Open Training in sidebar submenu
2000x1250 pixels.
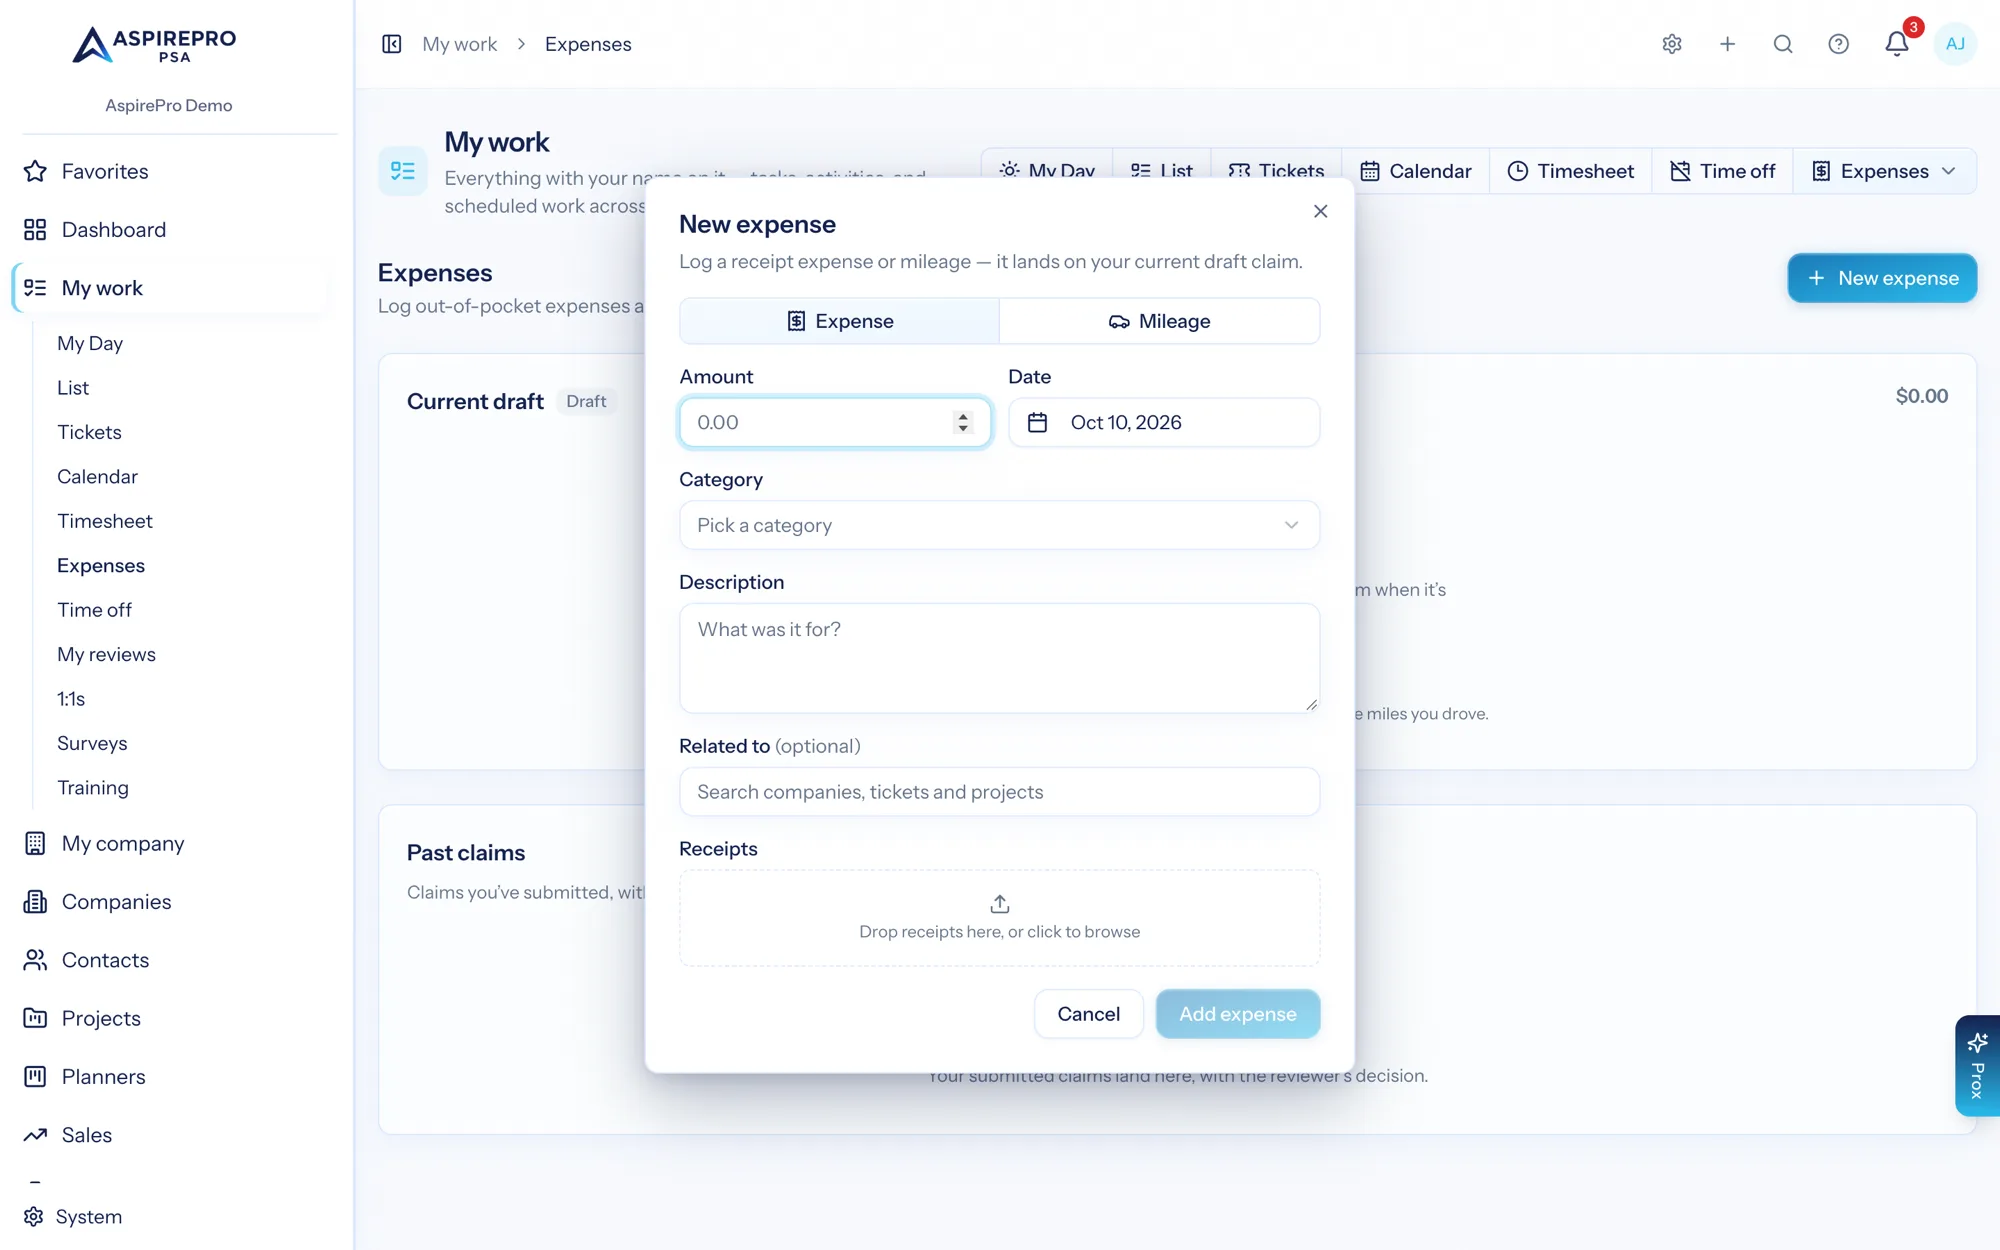click(x=93, y=788)
